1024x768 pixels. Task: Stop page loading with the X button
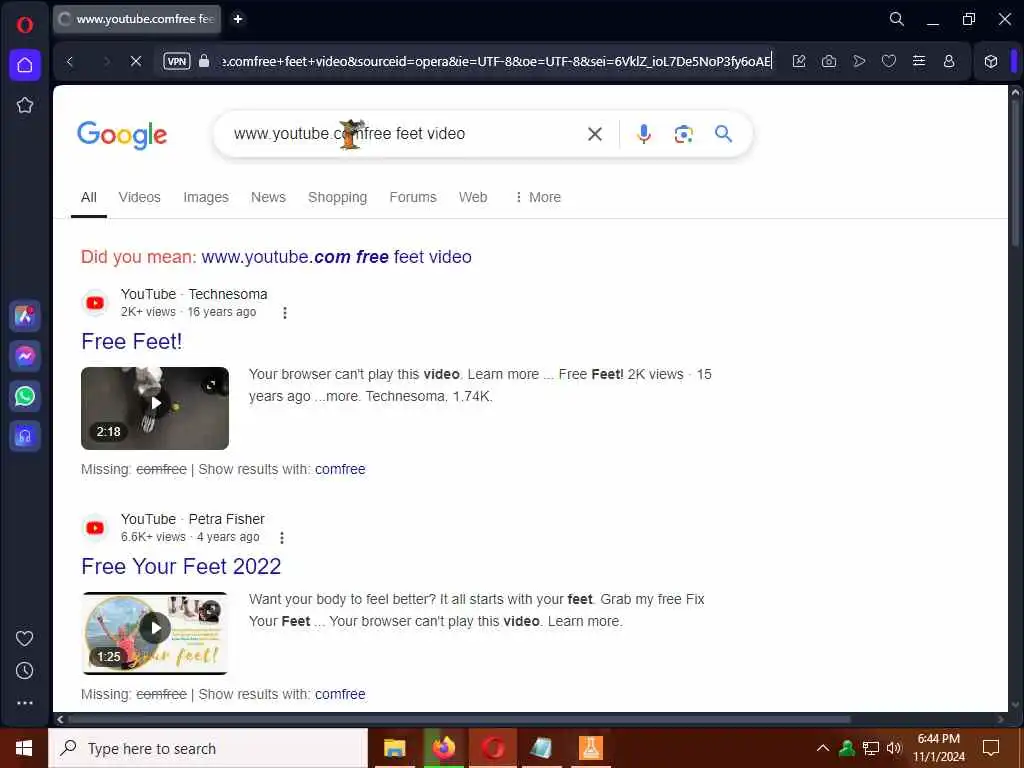tap(136, 61)
